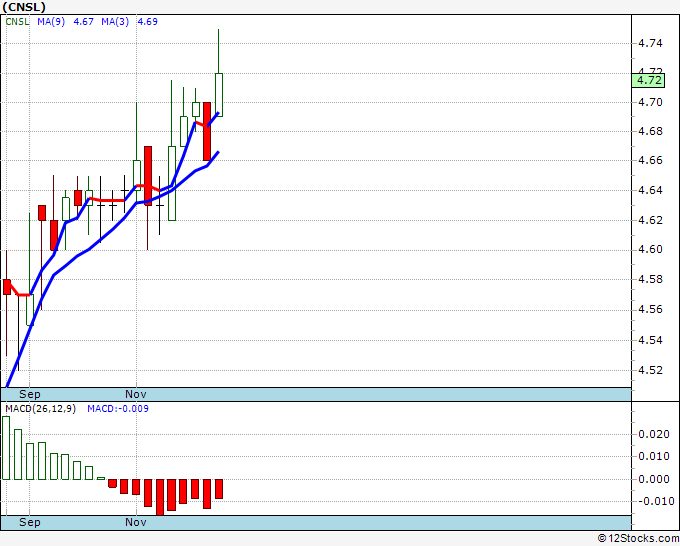The image size is (680, 546).
Task: Click the MA(9) legend label
Action: (x=51, y=22)
